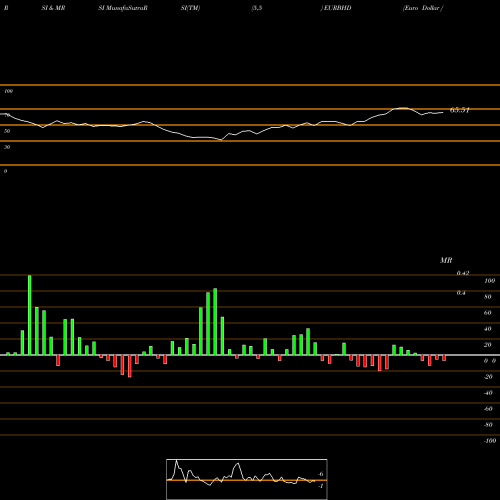Click the 60 label on histogram right axis
500x500 pixels.
488,313
